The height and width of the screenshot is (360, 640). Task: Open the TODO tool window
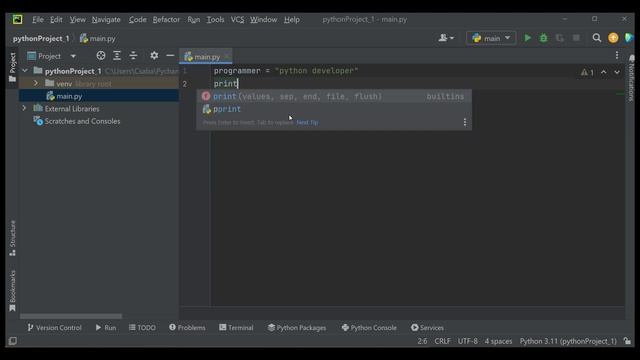pos(142,327)
